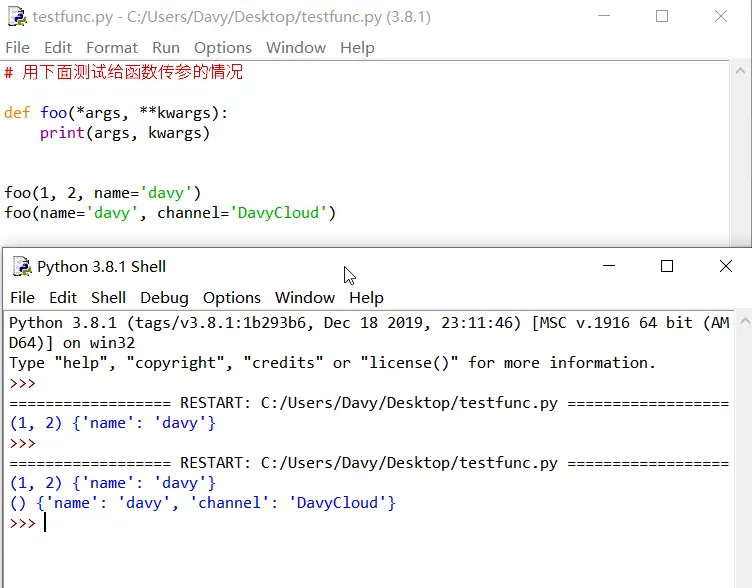Maximize the Python 3.8.1 Shell window
Screen dimensions: 752x588
click(x=667, y=266)
